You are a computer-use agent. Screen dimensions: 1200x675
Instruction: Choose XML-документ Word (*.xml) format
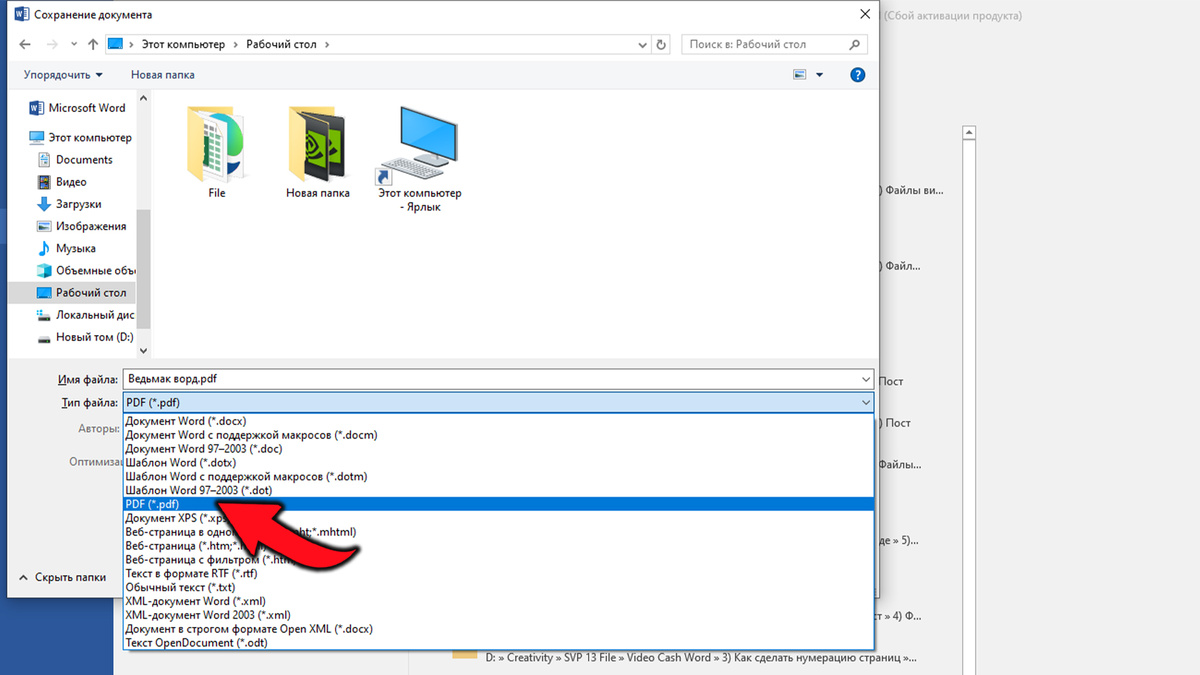498,601
